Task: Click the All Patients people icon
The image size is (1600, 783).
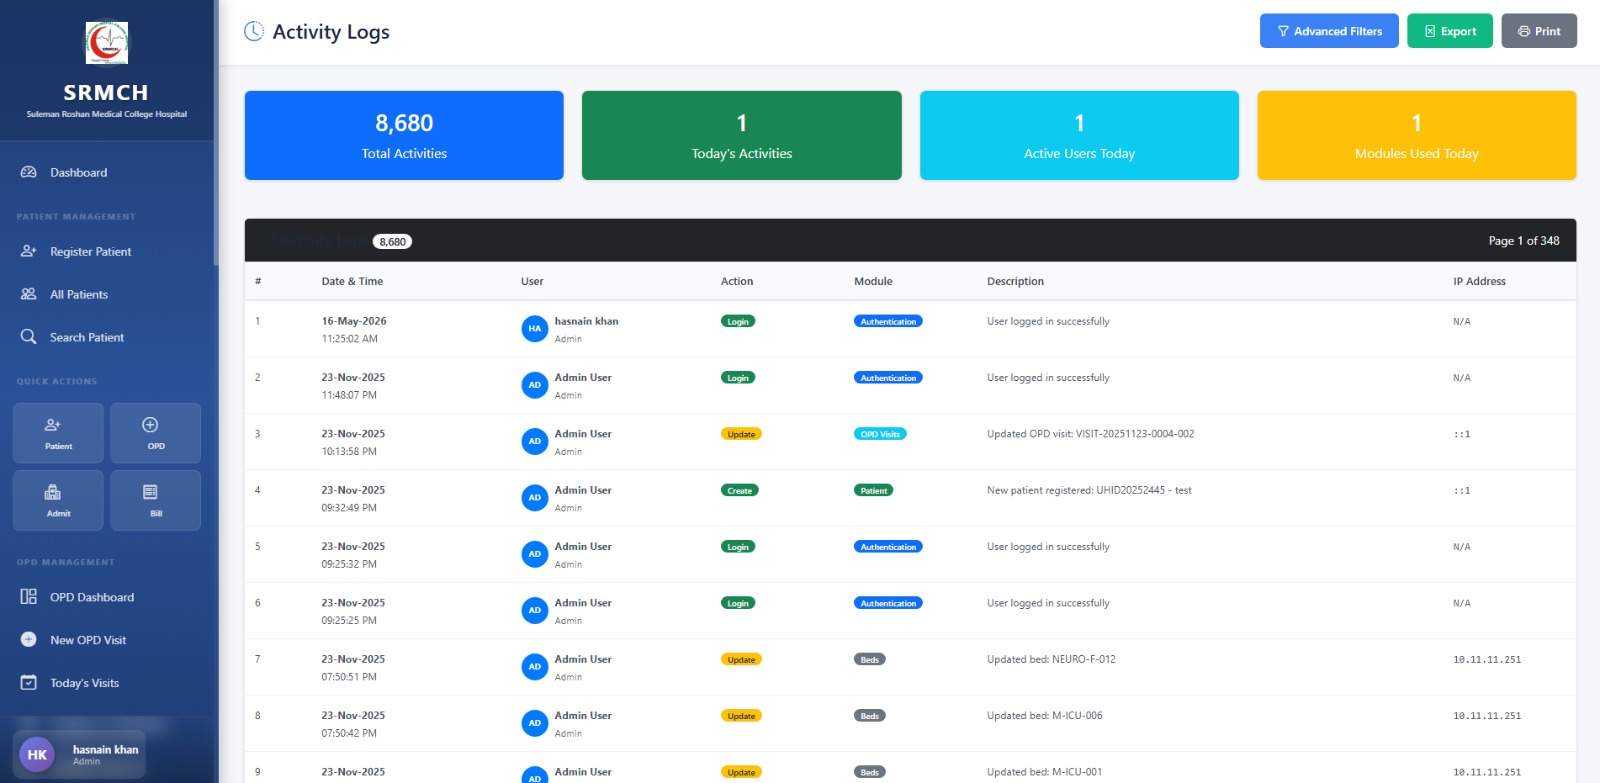Action: coord(29,294)
